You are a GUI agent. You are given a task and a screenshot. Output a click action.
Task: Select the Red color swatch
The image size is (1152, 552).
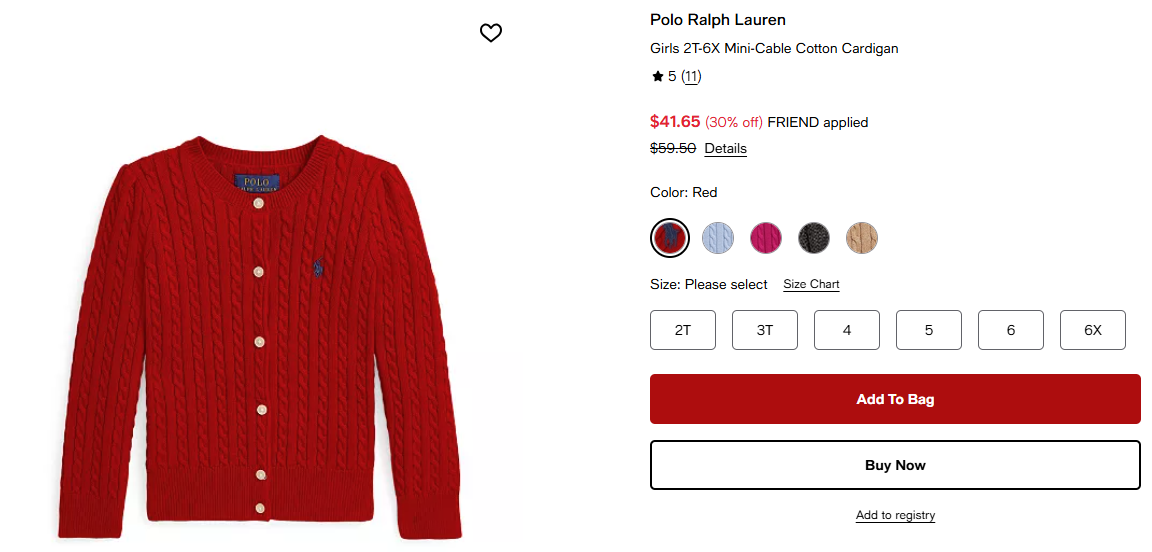[670, 238]
